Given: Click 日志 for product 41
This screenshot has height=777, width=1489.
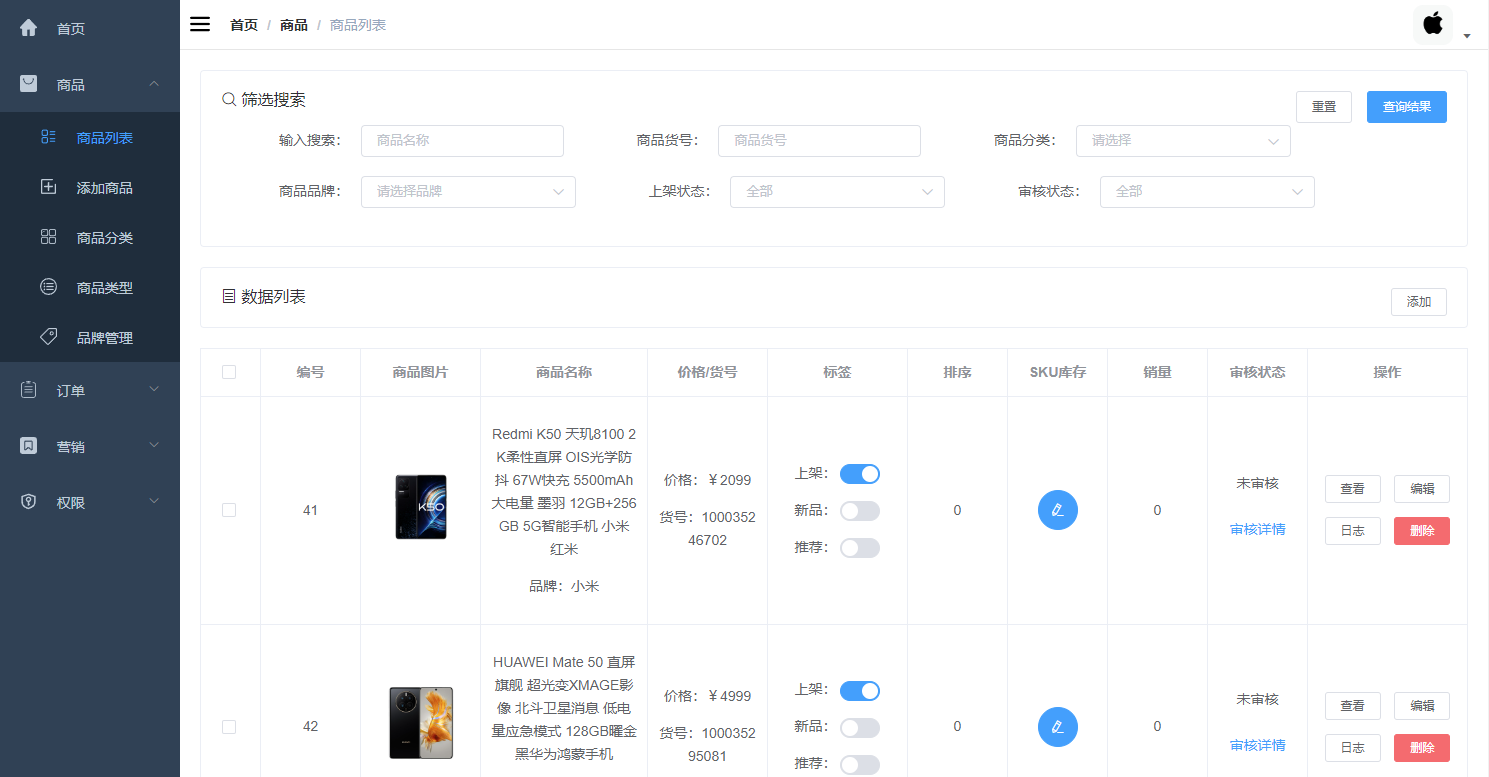Looking at the screenshot, I should tap(1353, 531).
